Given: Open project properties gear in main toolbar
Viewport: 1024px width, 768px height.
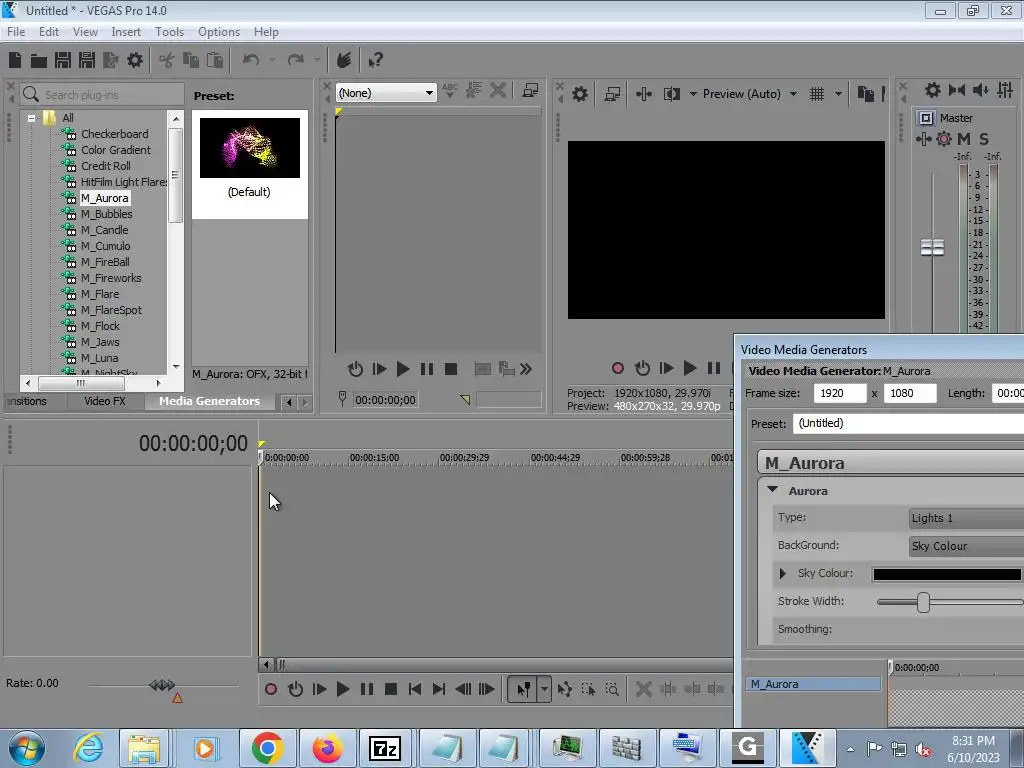Looking at the screenshot, I should point(135,60).
